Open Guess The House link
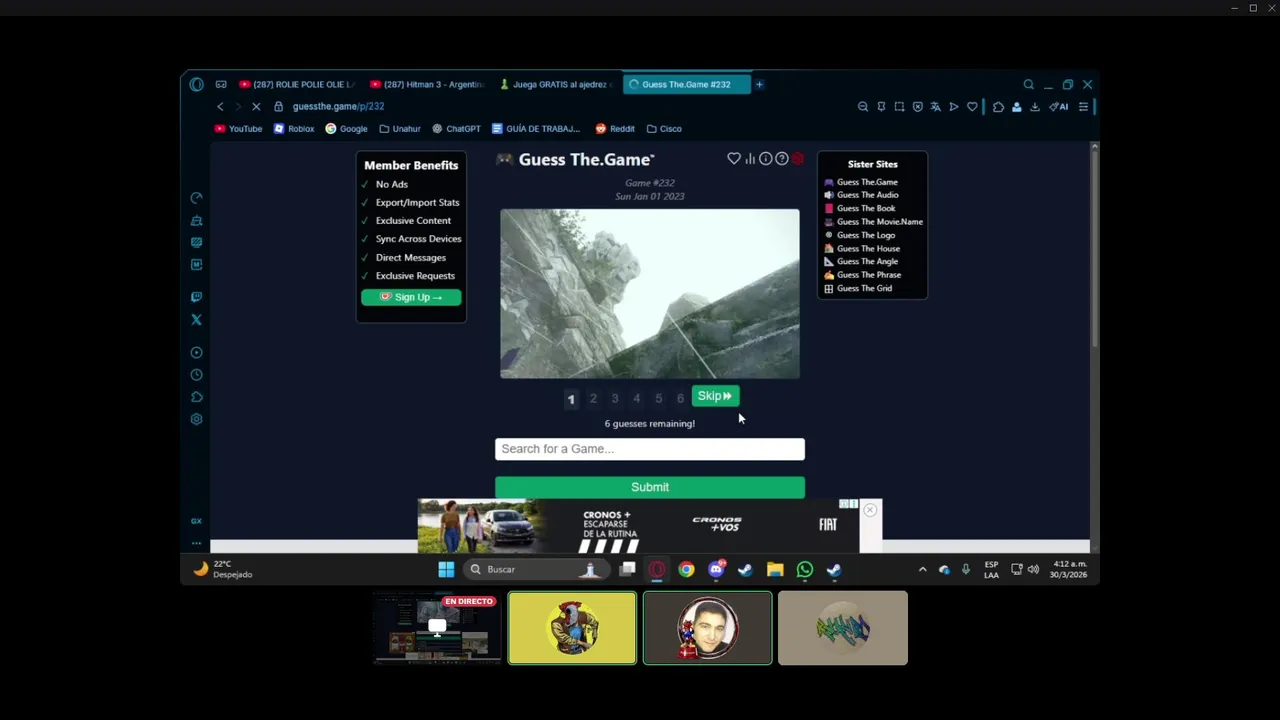The width and height of the screenshot is (1280, 720). (x=862, y=248)
